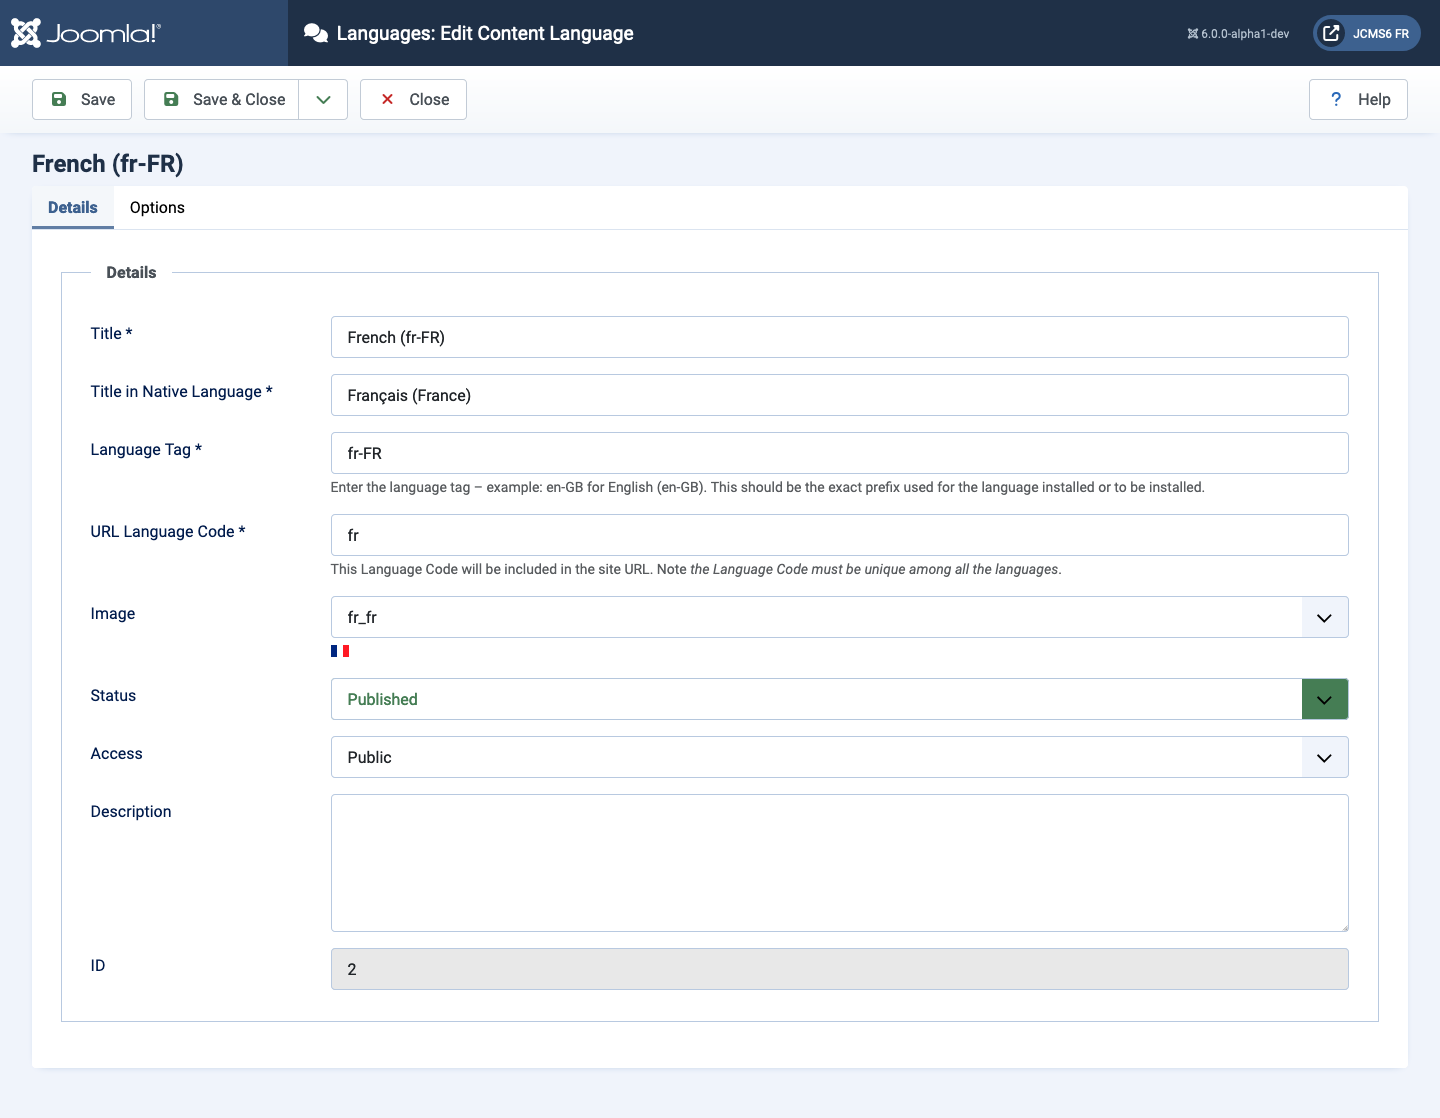Click the URL Language Code field

[839, 535]
